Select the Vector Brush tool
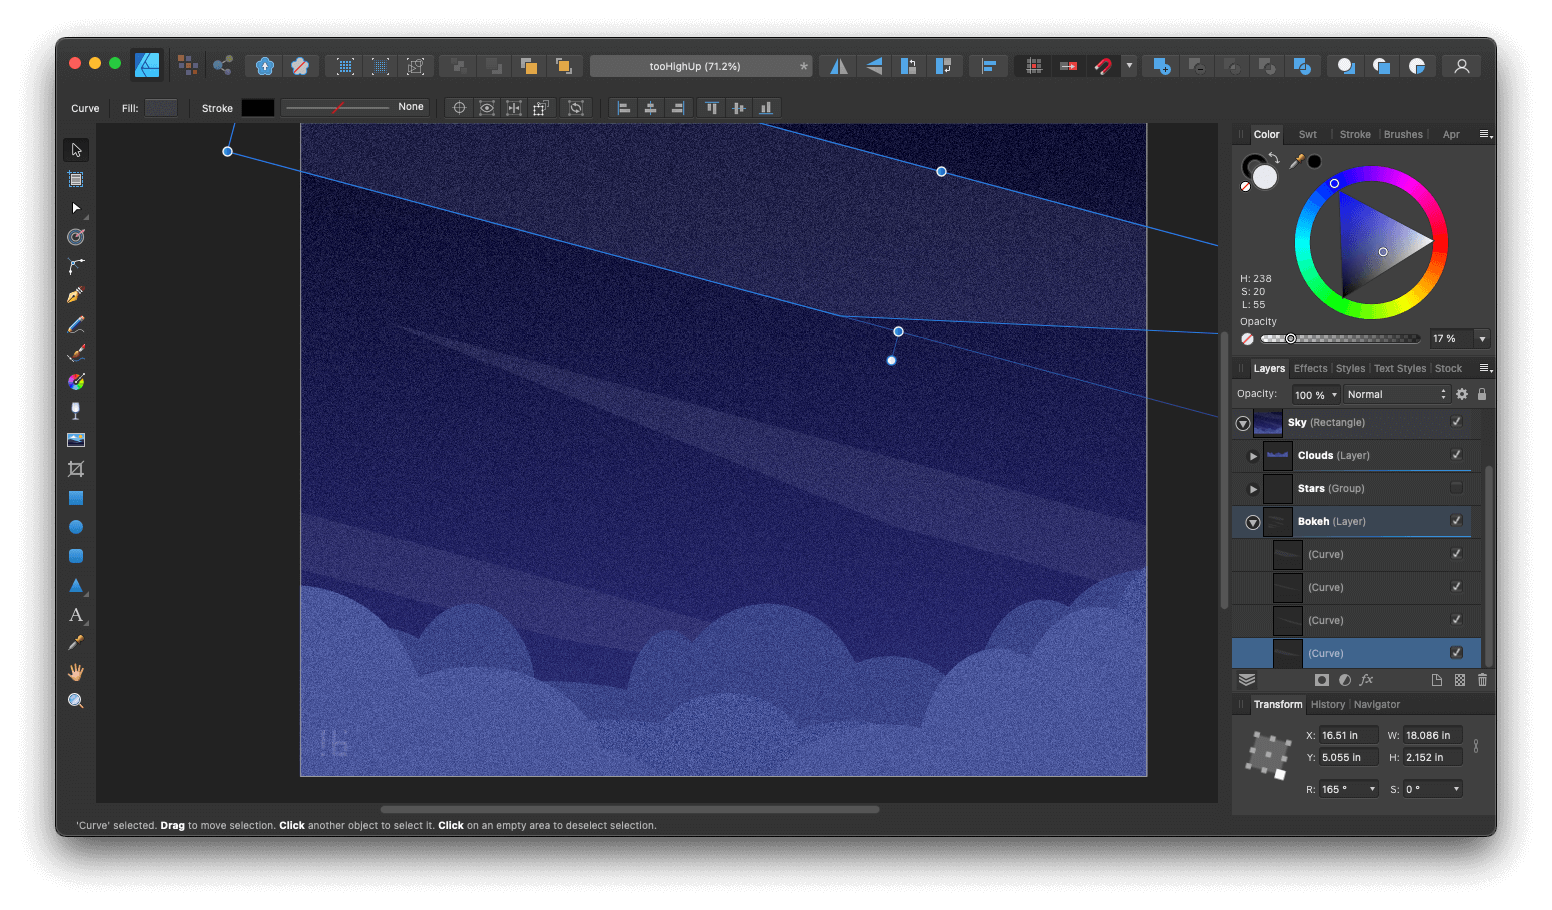The width and height of the screenshot is (1552, 910). tap(75, 352)
